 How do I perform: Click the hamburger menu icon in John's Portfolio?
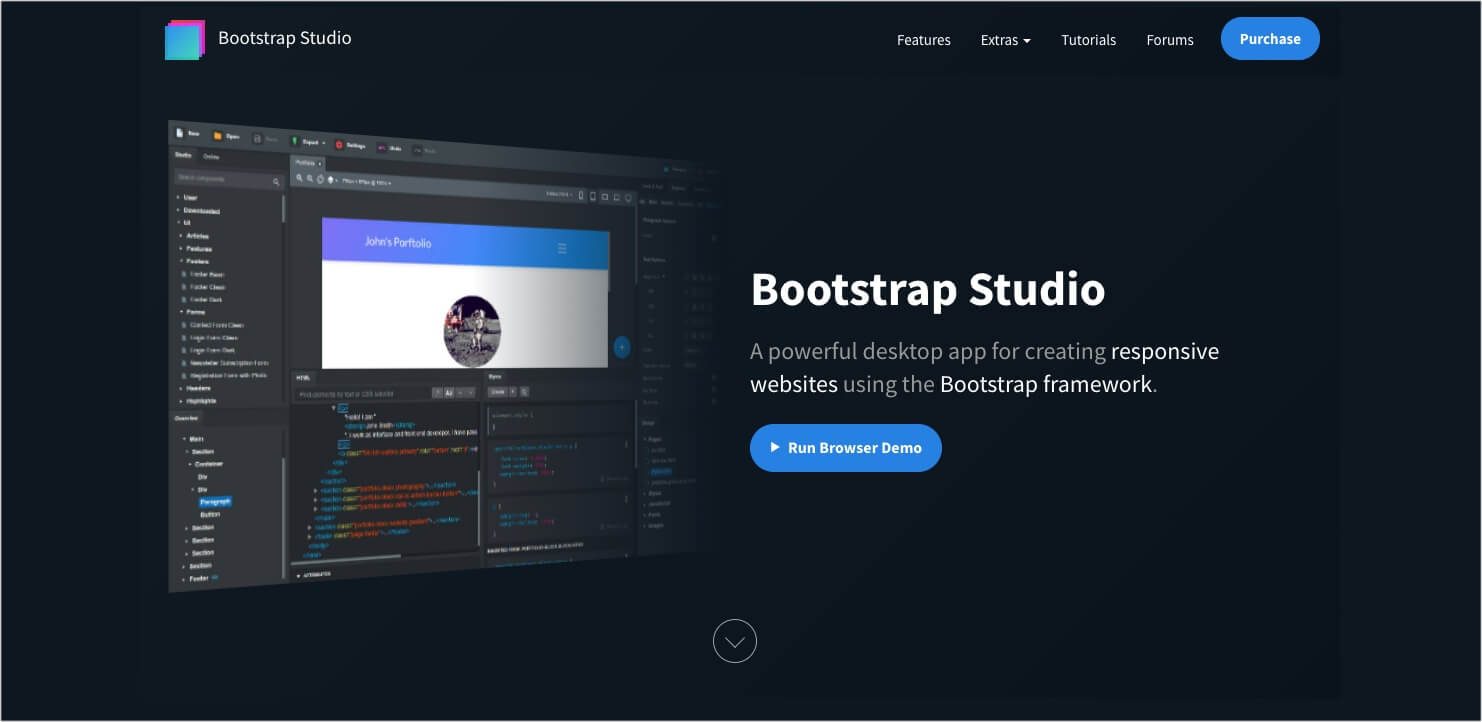click(562, 248)
